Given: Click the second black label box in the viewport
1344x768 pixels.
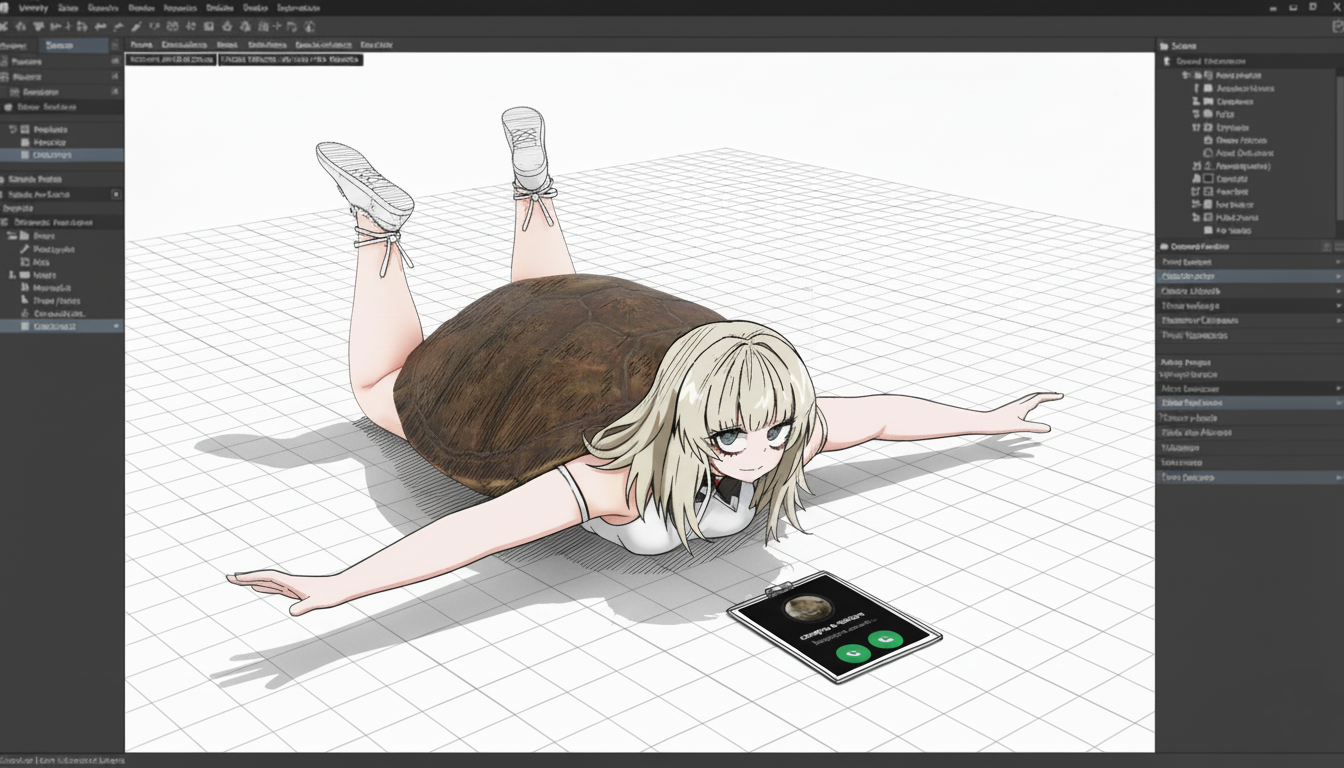Looking at the screenshot, I should pos(290,60).
